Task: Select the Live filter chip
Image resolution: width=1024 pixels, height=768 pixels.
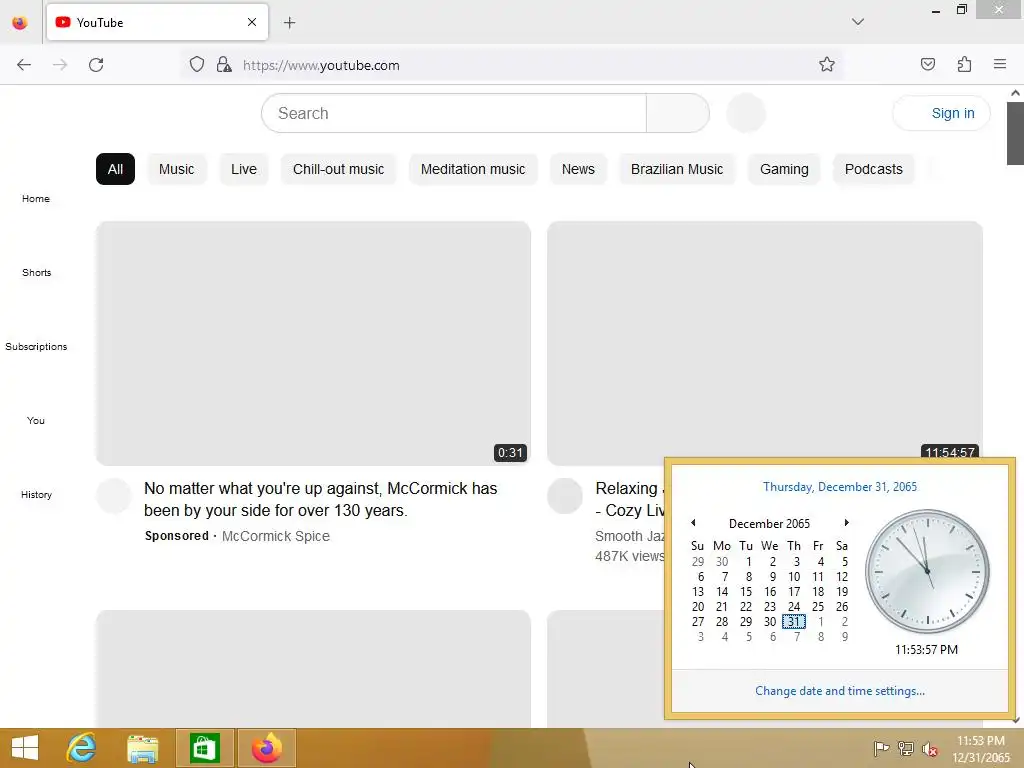Action: [244, 169]
